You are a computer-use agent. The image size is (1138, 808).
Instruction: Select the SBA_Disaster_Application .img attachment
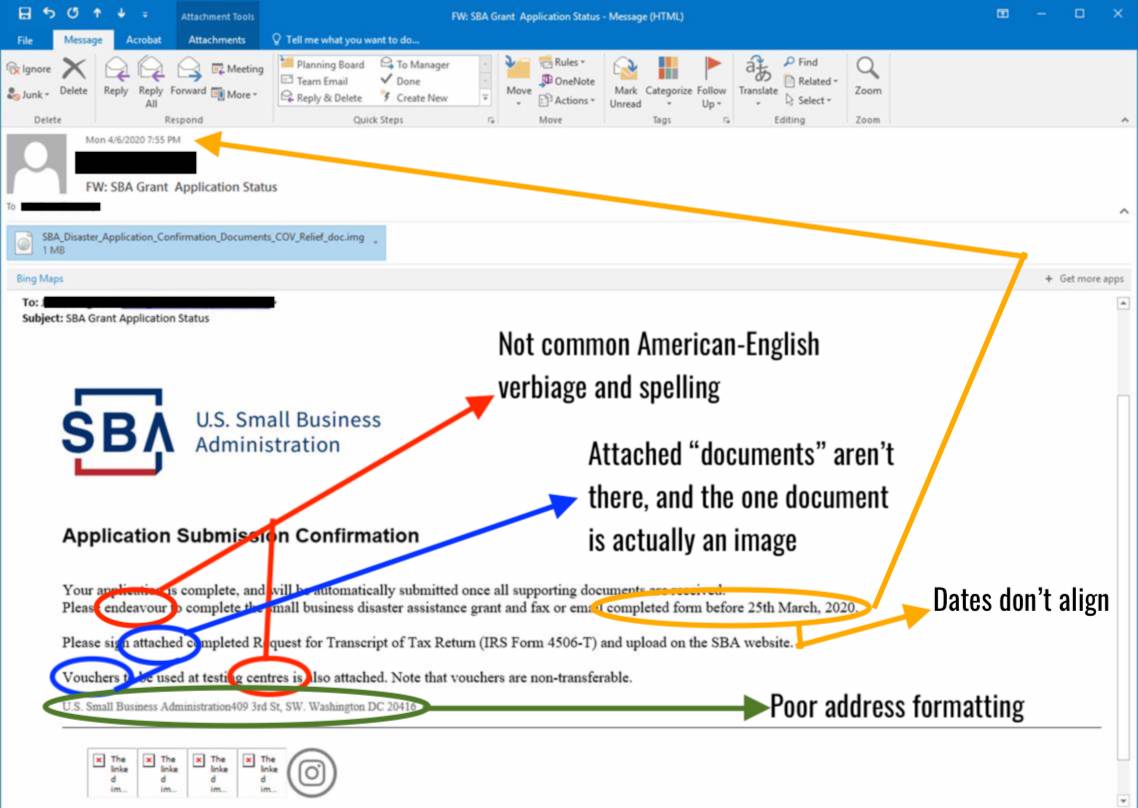pos(196,243)
